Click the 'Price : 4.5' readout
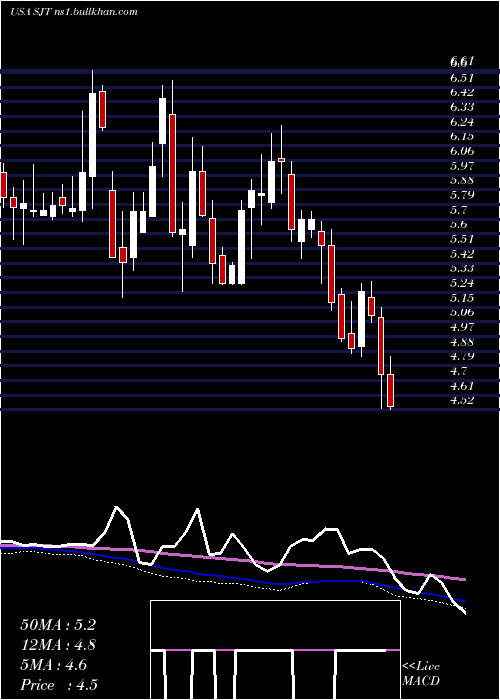This screenshot has height=700, width=500. (59, 685)
